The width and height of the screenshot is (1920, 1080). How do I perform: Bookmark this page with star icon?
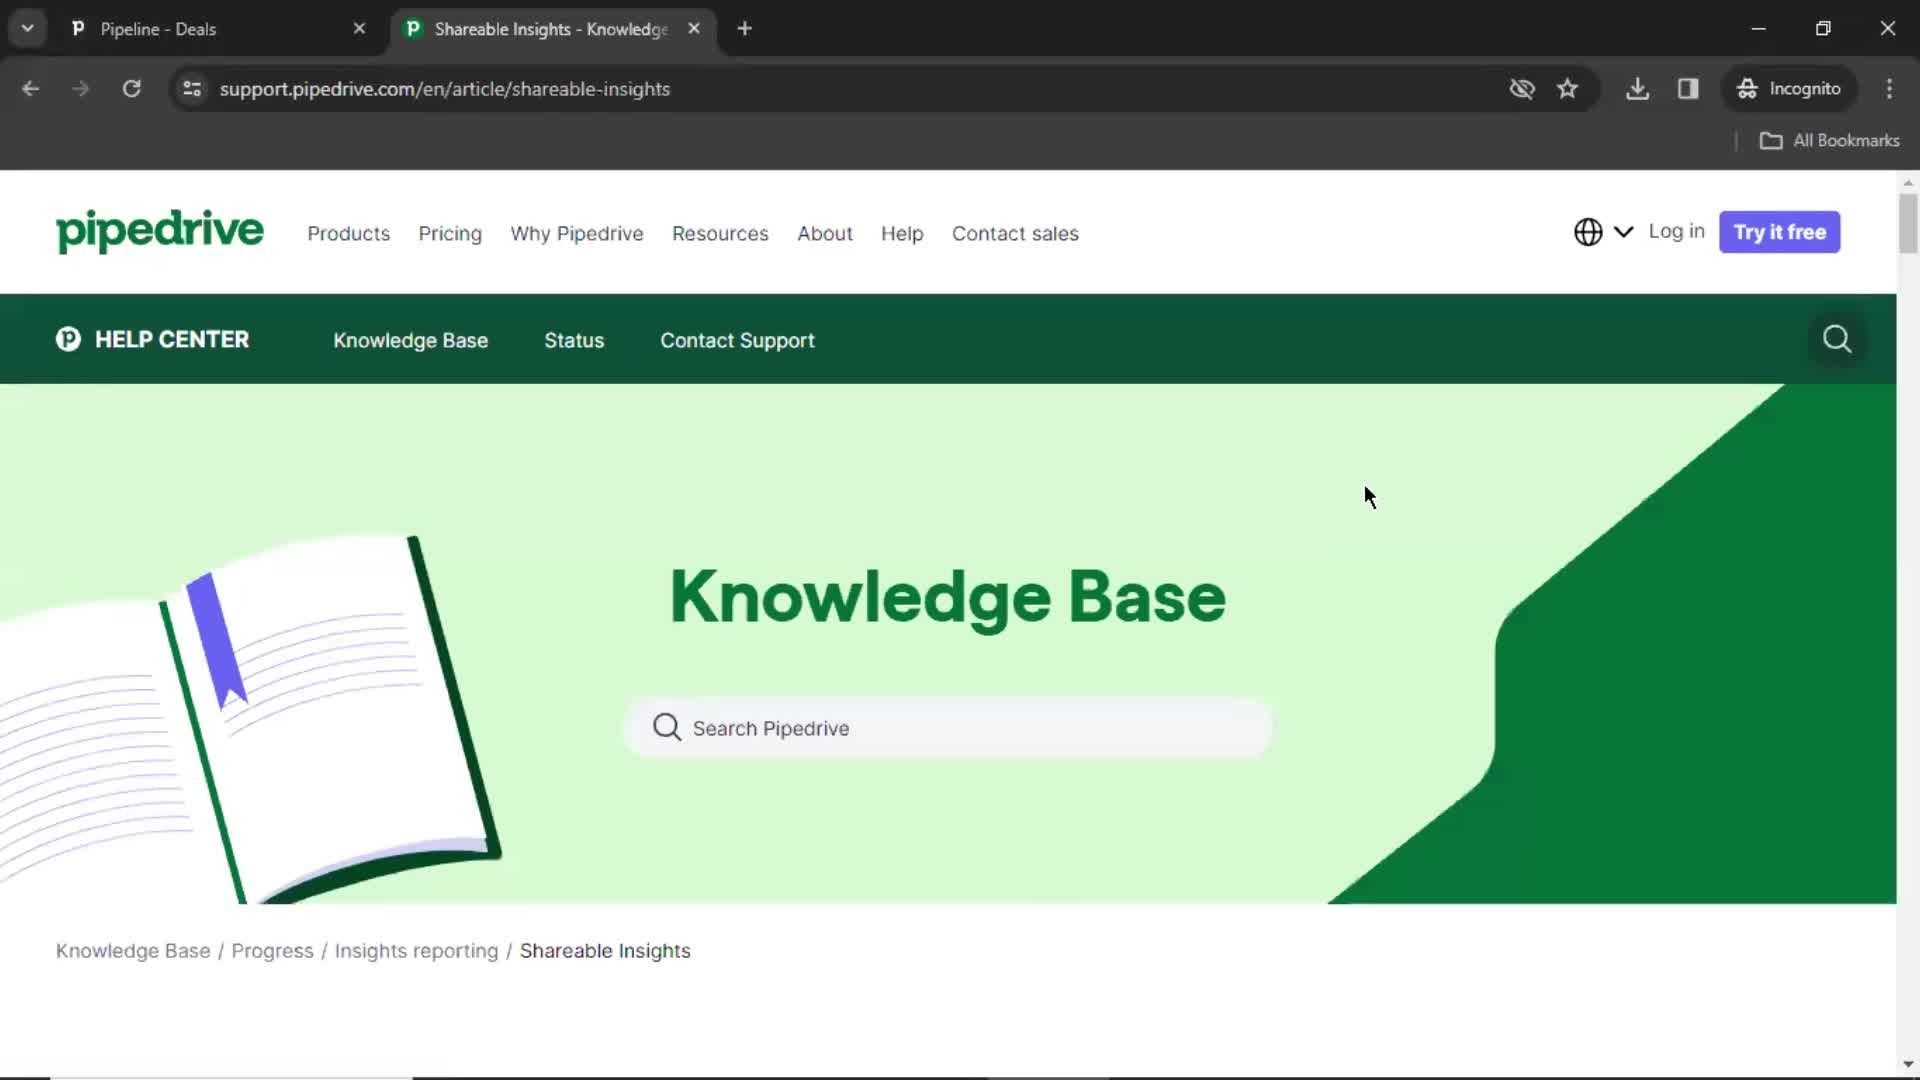(1567, 89)
